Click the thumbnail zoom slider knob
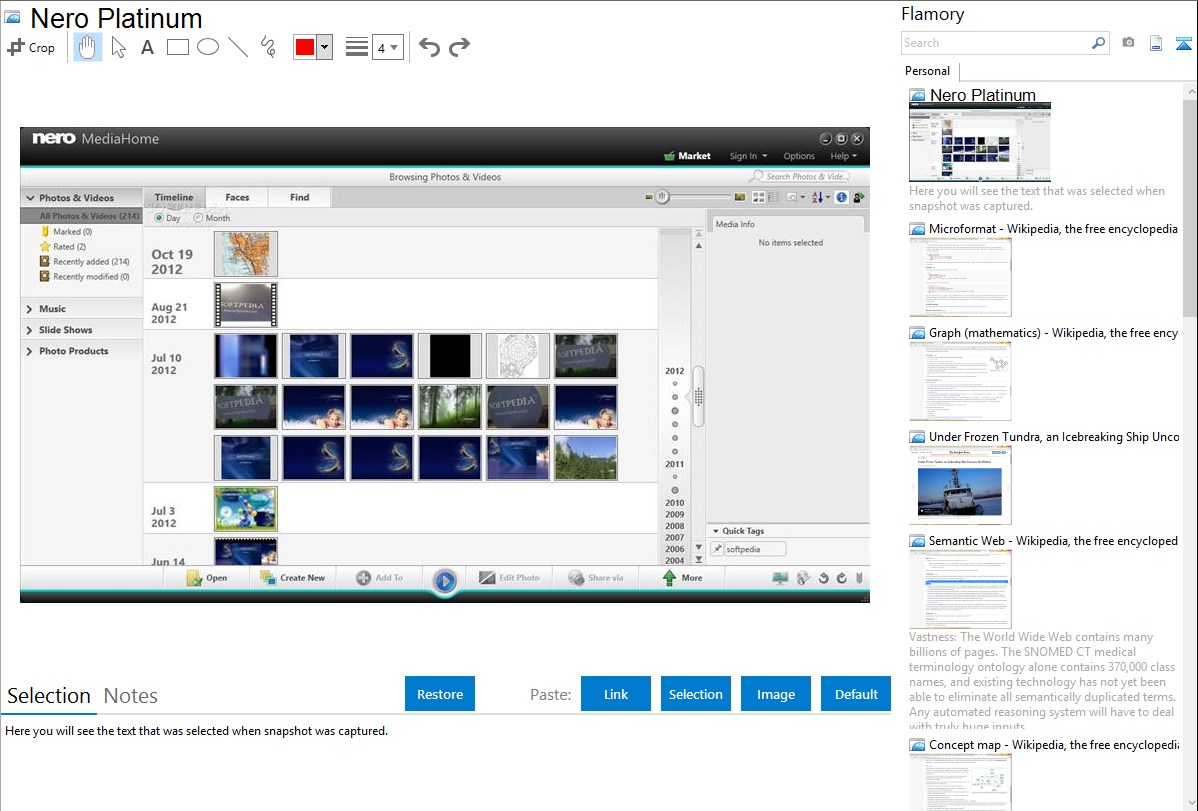 click(x=662, y=197)
